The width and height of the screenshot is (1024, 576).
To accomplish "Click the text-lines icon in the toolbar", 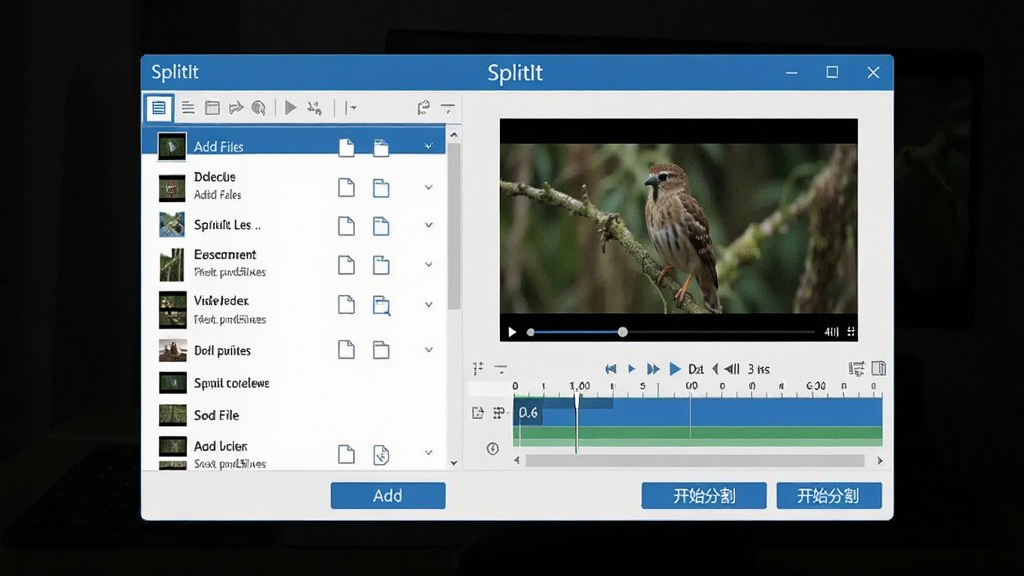I will [x=188, y=108].
